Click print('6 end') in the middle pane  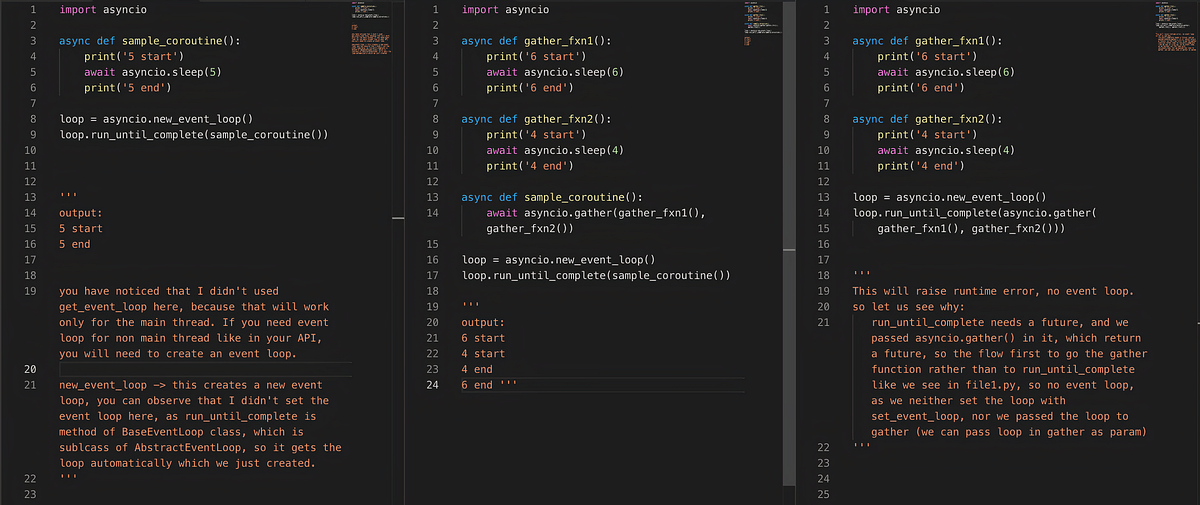coord(529,88)
